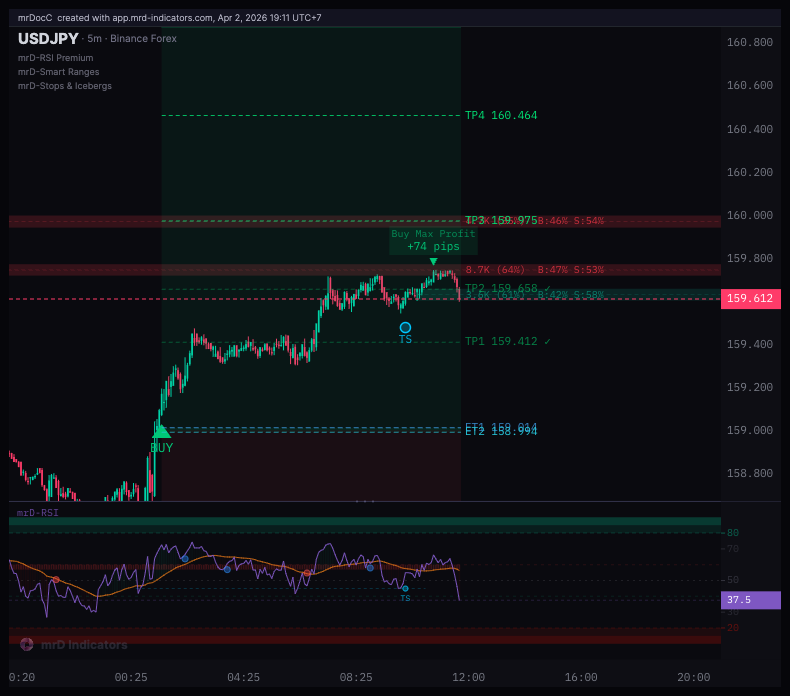Click the ET2 158.994 entry label

[x=501, y=432]
